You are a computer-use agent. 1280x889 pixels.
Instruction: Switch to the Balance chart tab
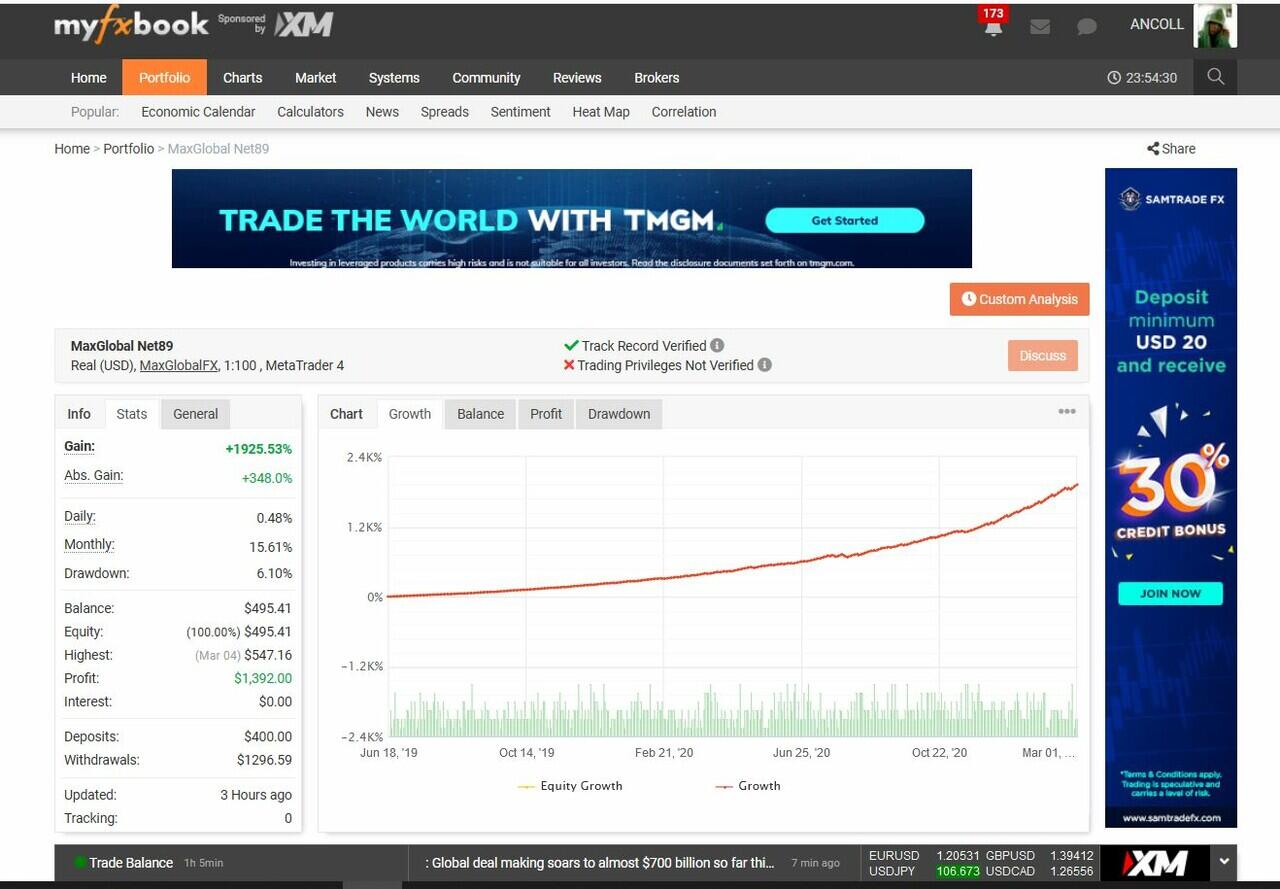[480, 414]
